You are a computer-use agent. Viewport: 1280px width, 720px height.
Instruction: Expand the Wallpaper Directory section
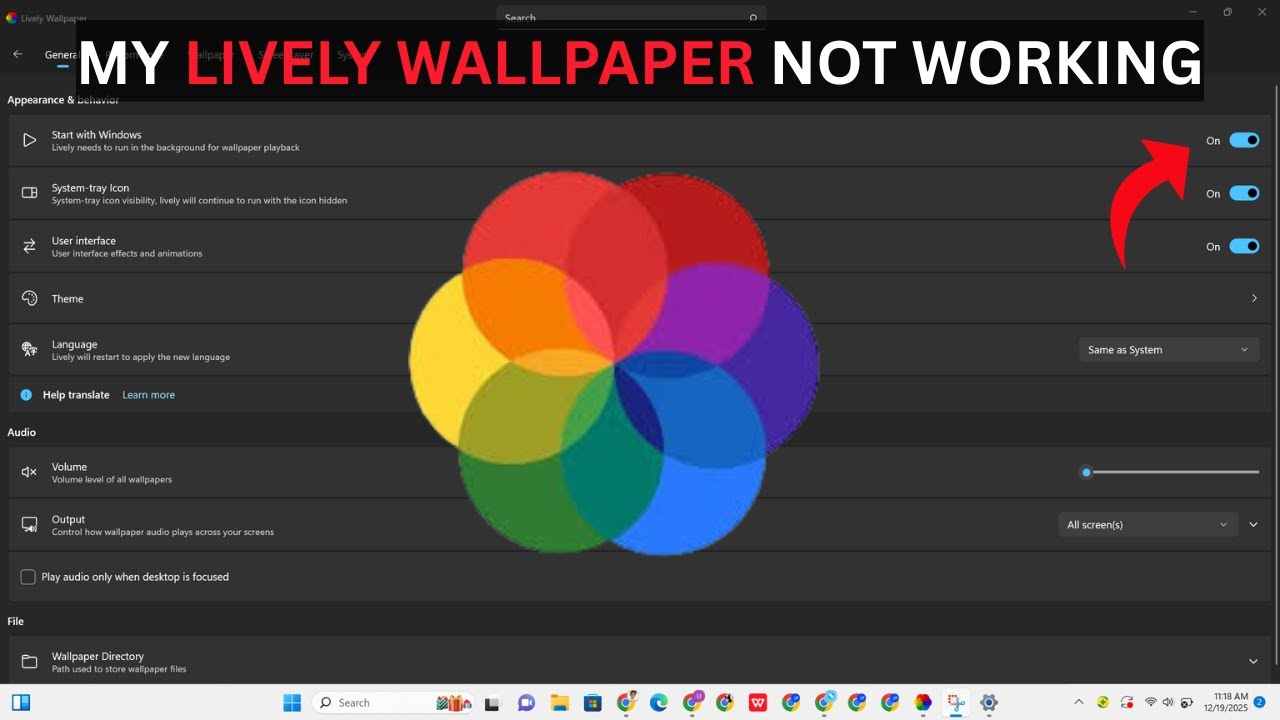[x=1253, y=662]
